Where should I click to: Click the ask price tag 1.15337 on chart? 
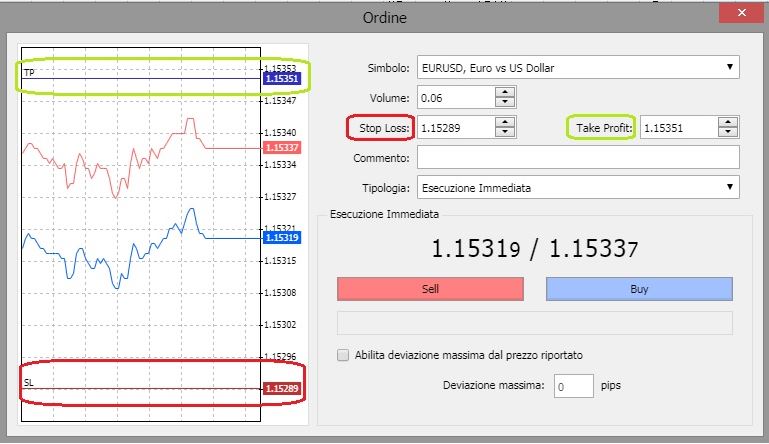(x=282, y=148)
